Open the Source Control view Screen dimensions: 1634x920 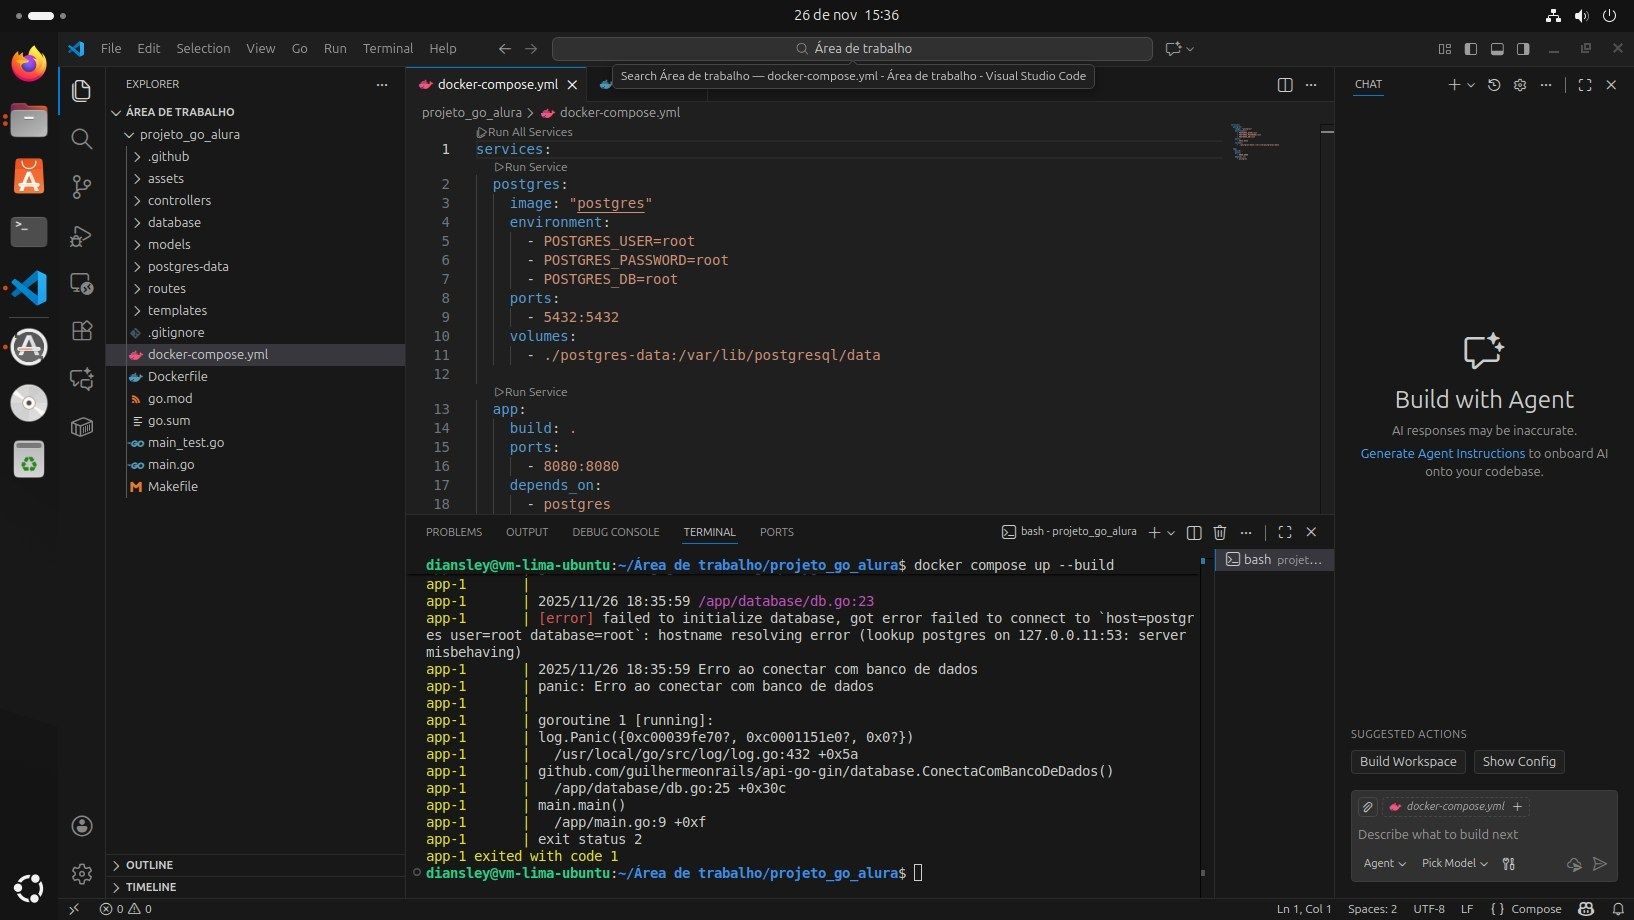[82, 187]
